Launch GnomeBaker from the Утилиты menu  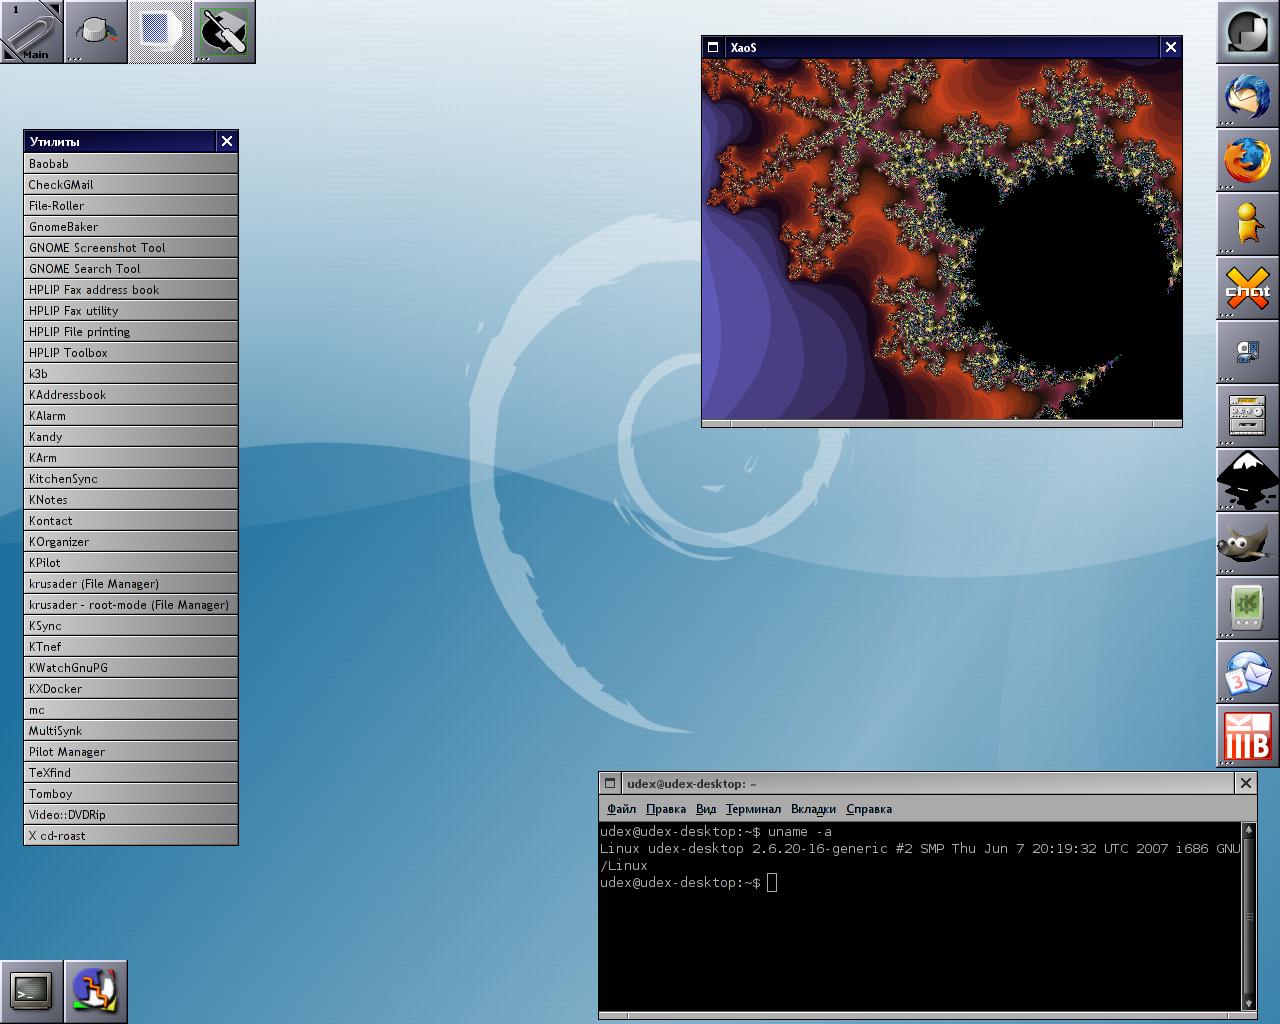click(131, 226)
